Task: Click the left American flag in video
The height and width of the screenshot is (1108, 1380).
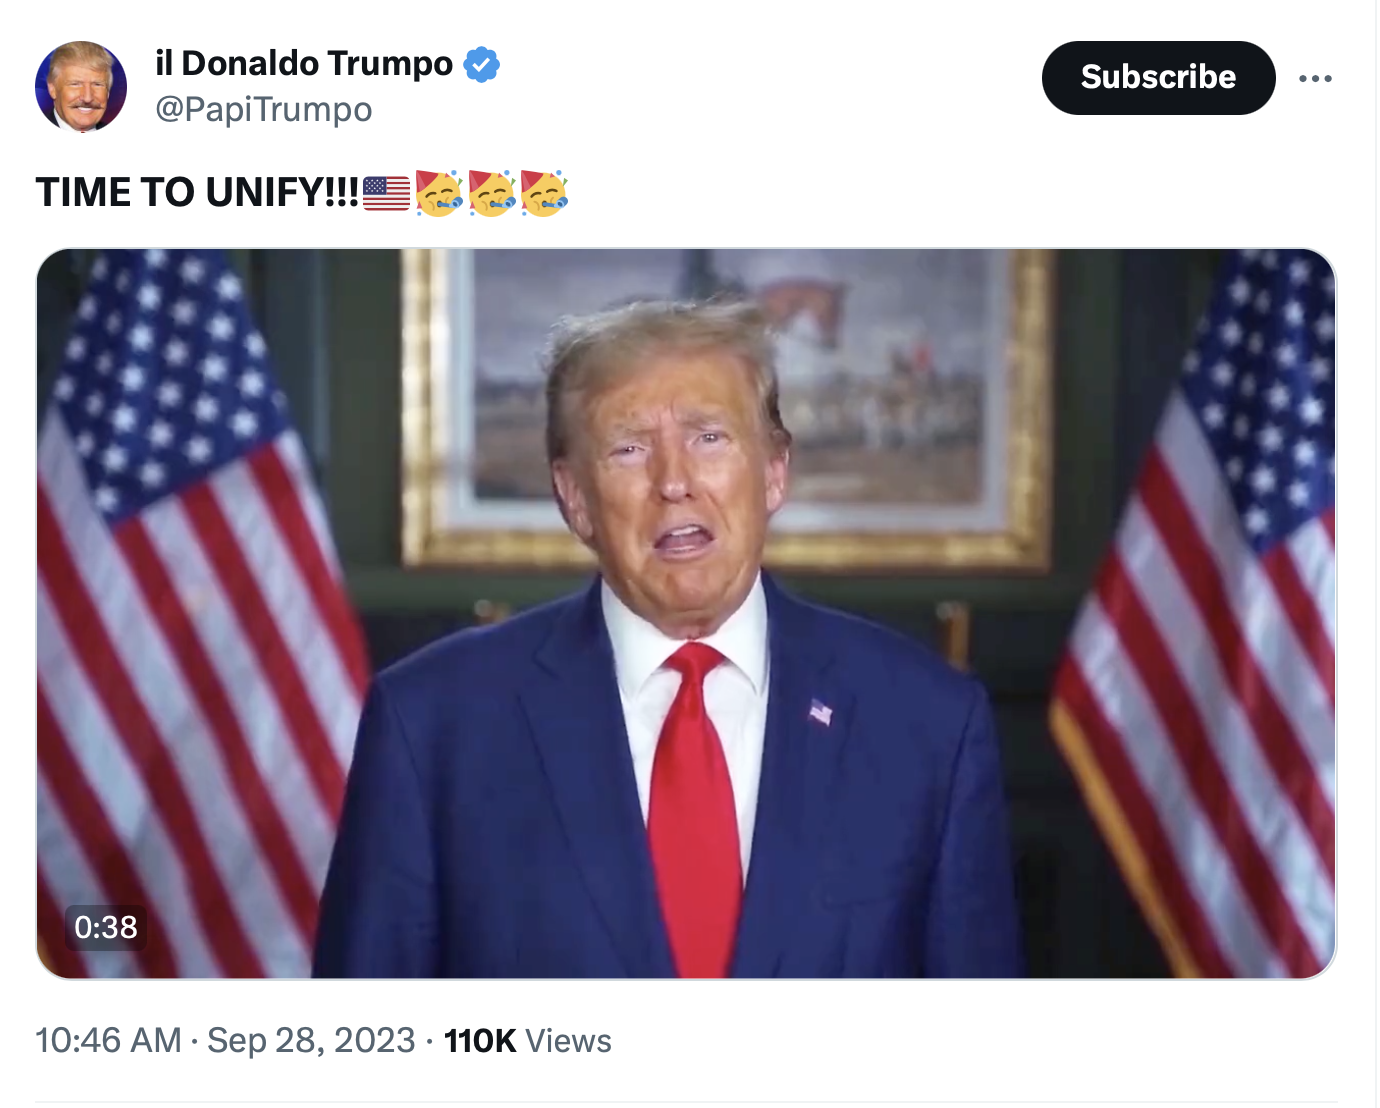Action: tap(190, 613)
